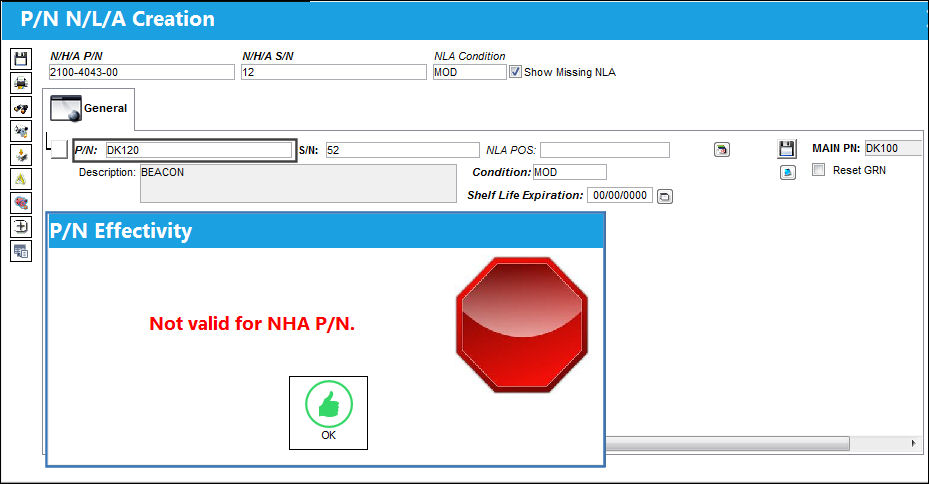Click the yellow triangle icon in left toolbar
929x484 pixels.
click(21, 179)
